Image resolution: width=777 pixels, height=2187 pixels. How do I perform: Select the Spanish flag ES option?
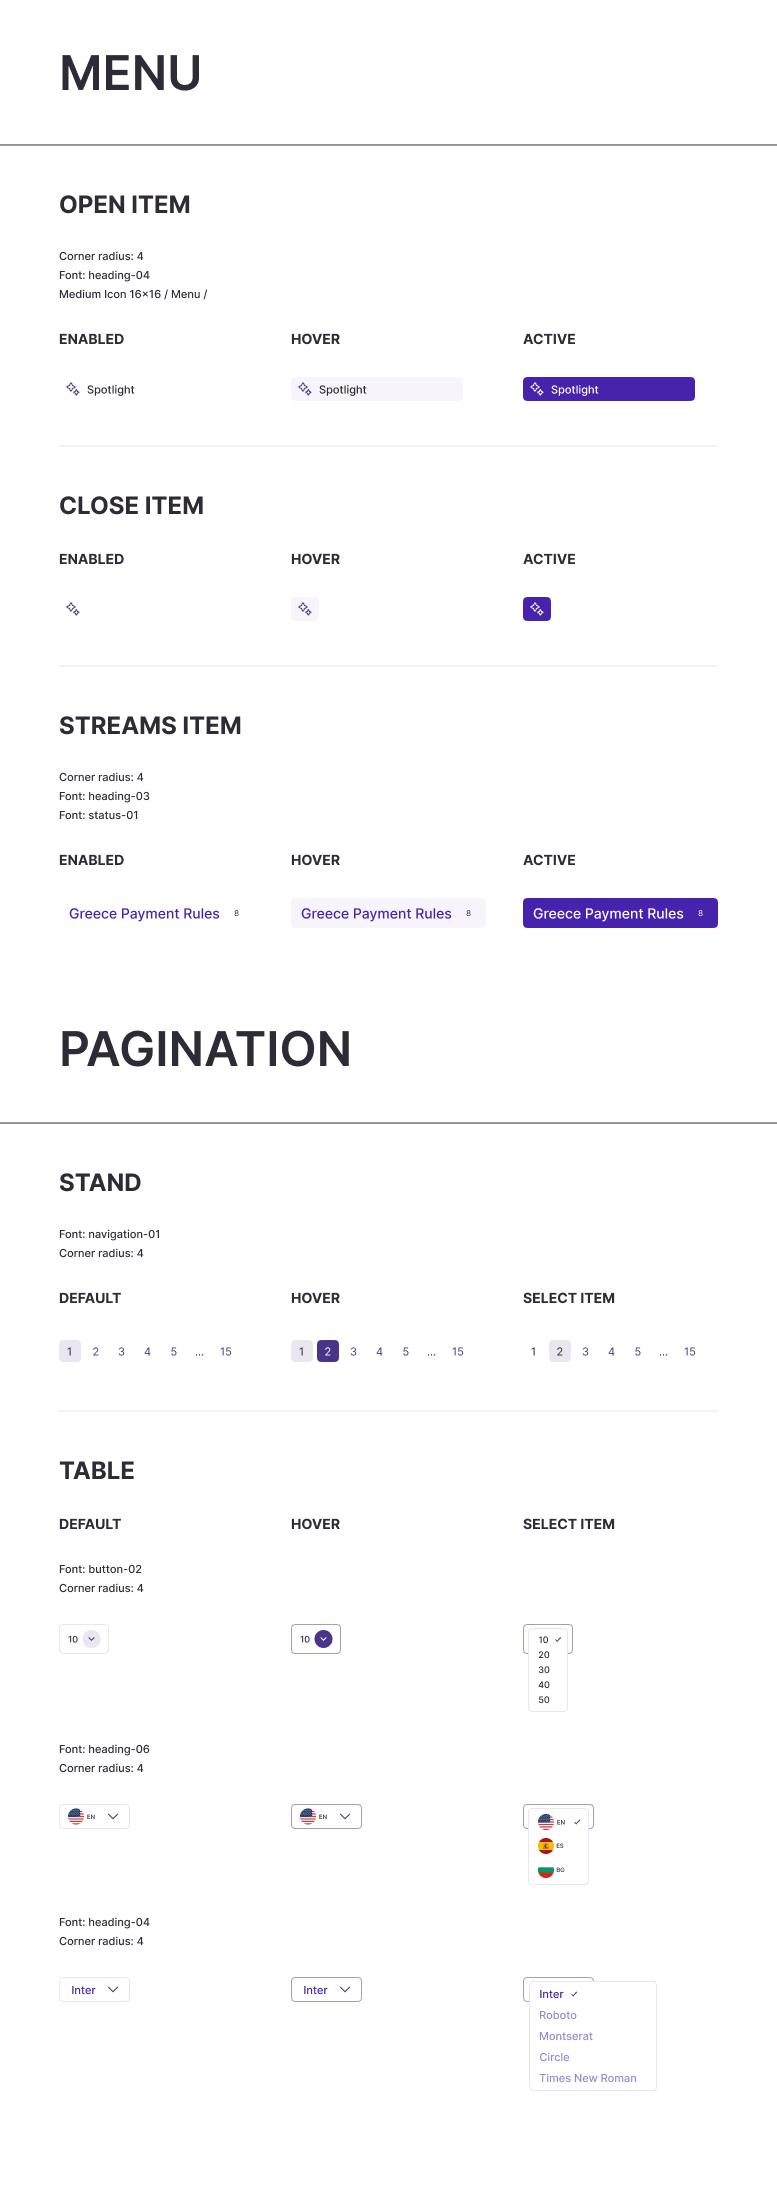[551, 1846]
